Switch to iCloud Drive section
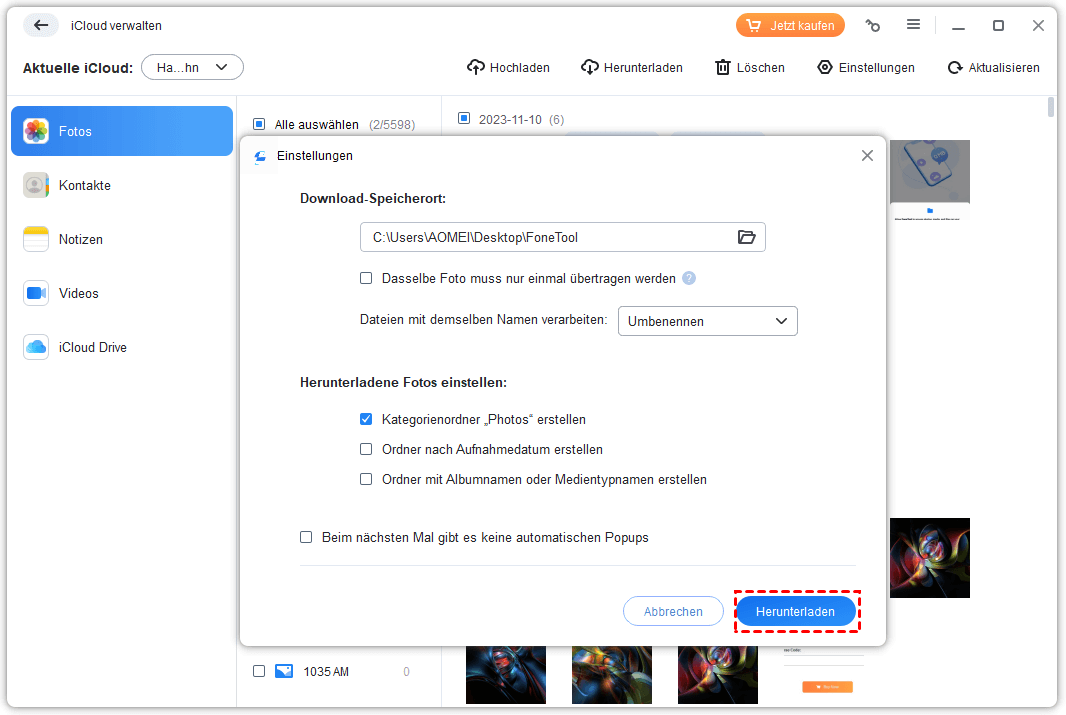This screenshot has width=1066, height=715. point(92,348)
